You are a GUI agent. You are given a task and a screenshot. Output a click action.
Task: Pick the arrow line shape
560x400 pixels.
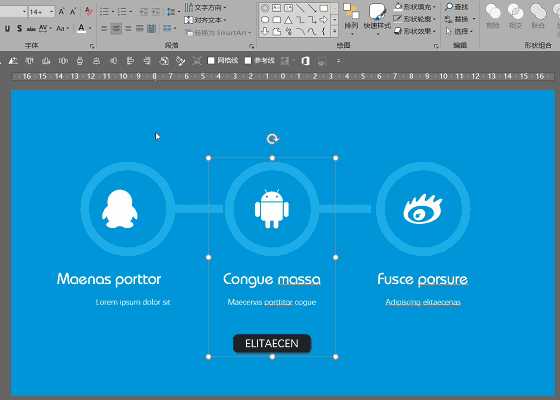point(312,8)
